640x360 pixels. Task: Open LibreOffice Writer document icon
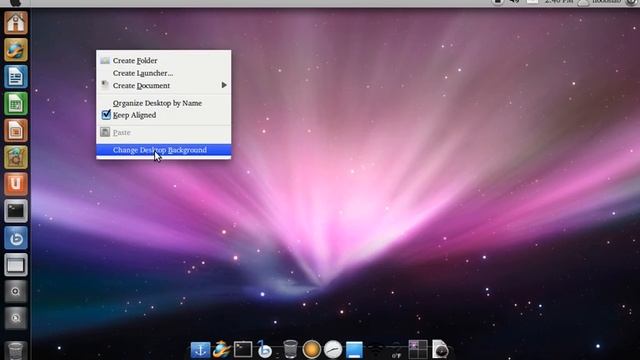click(x=16, y=77)
